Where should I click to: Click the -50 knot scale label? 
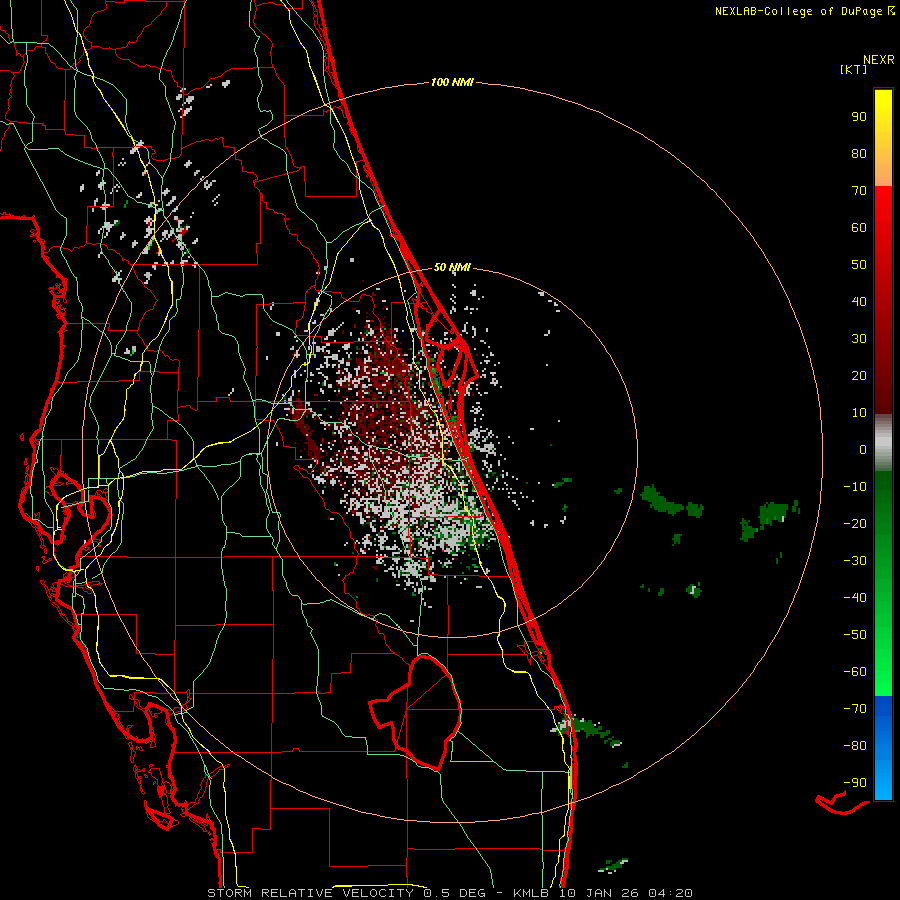[855, 635]
